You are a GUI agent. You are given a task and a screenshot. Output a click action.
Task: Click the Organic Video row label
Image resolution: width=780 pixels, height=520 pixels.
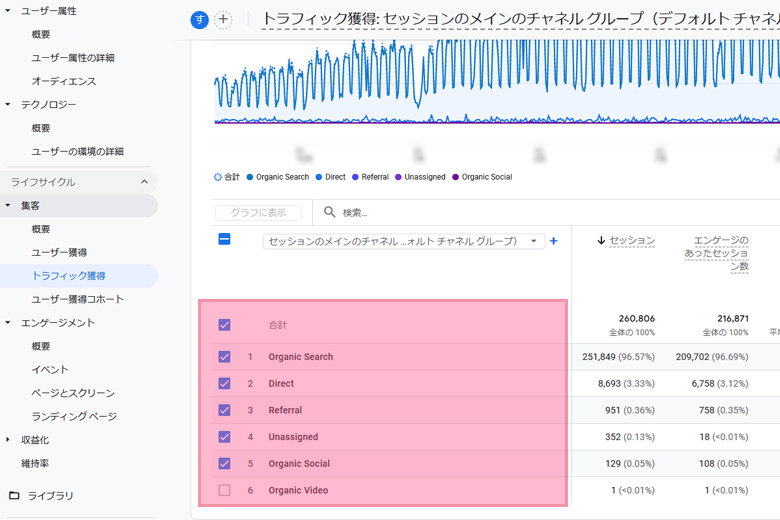point(298,490)
